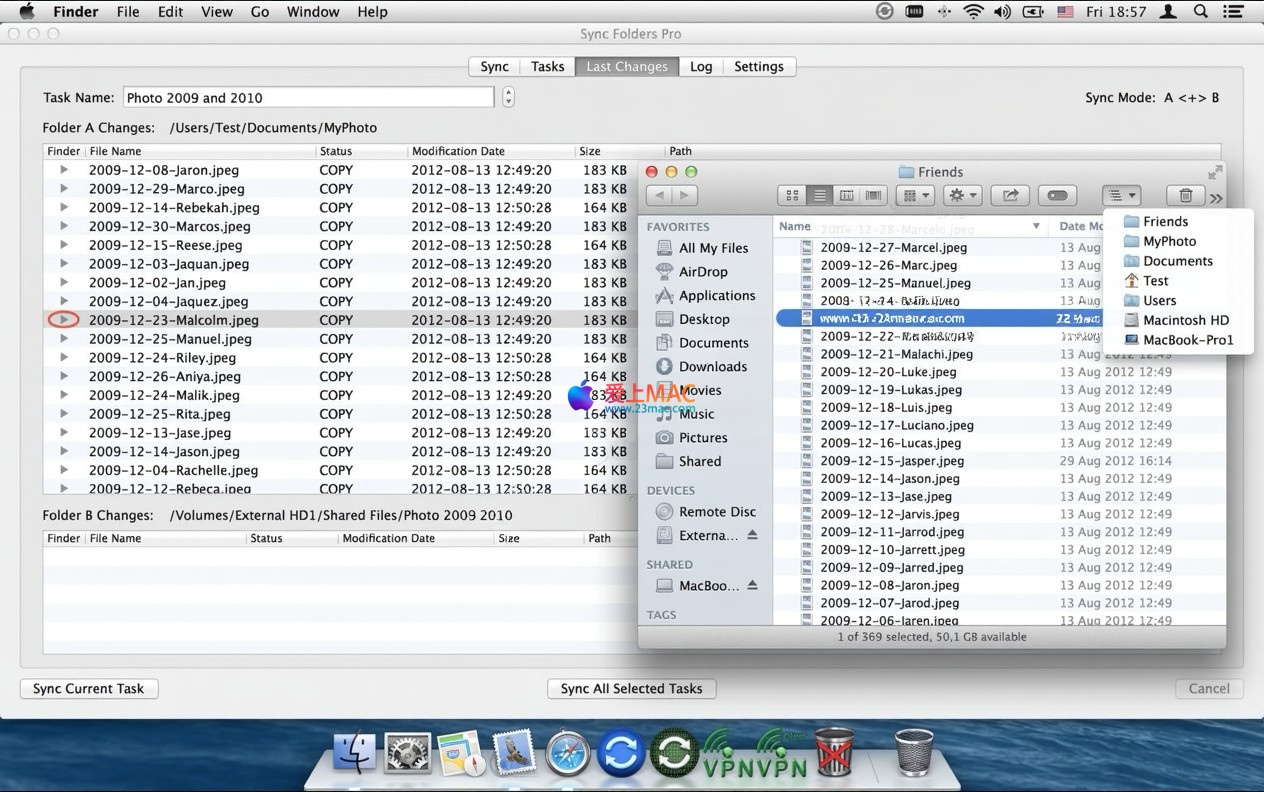
Task: Click the circled arrow beside 2009-12-23-Malcolm.jpeg
Action: point(64,320)
